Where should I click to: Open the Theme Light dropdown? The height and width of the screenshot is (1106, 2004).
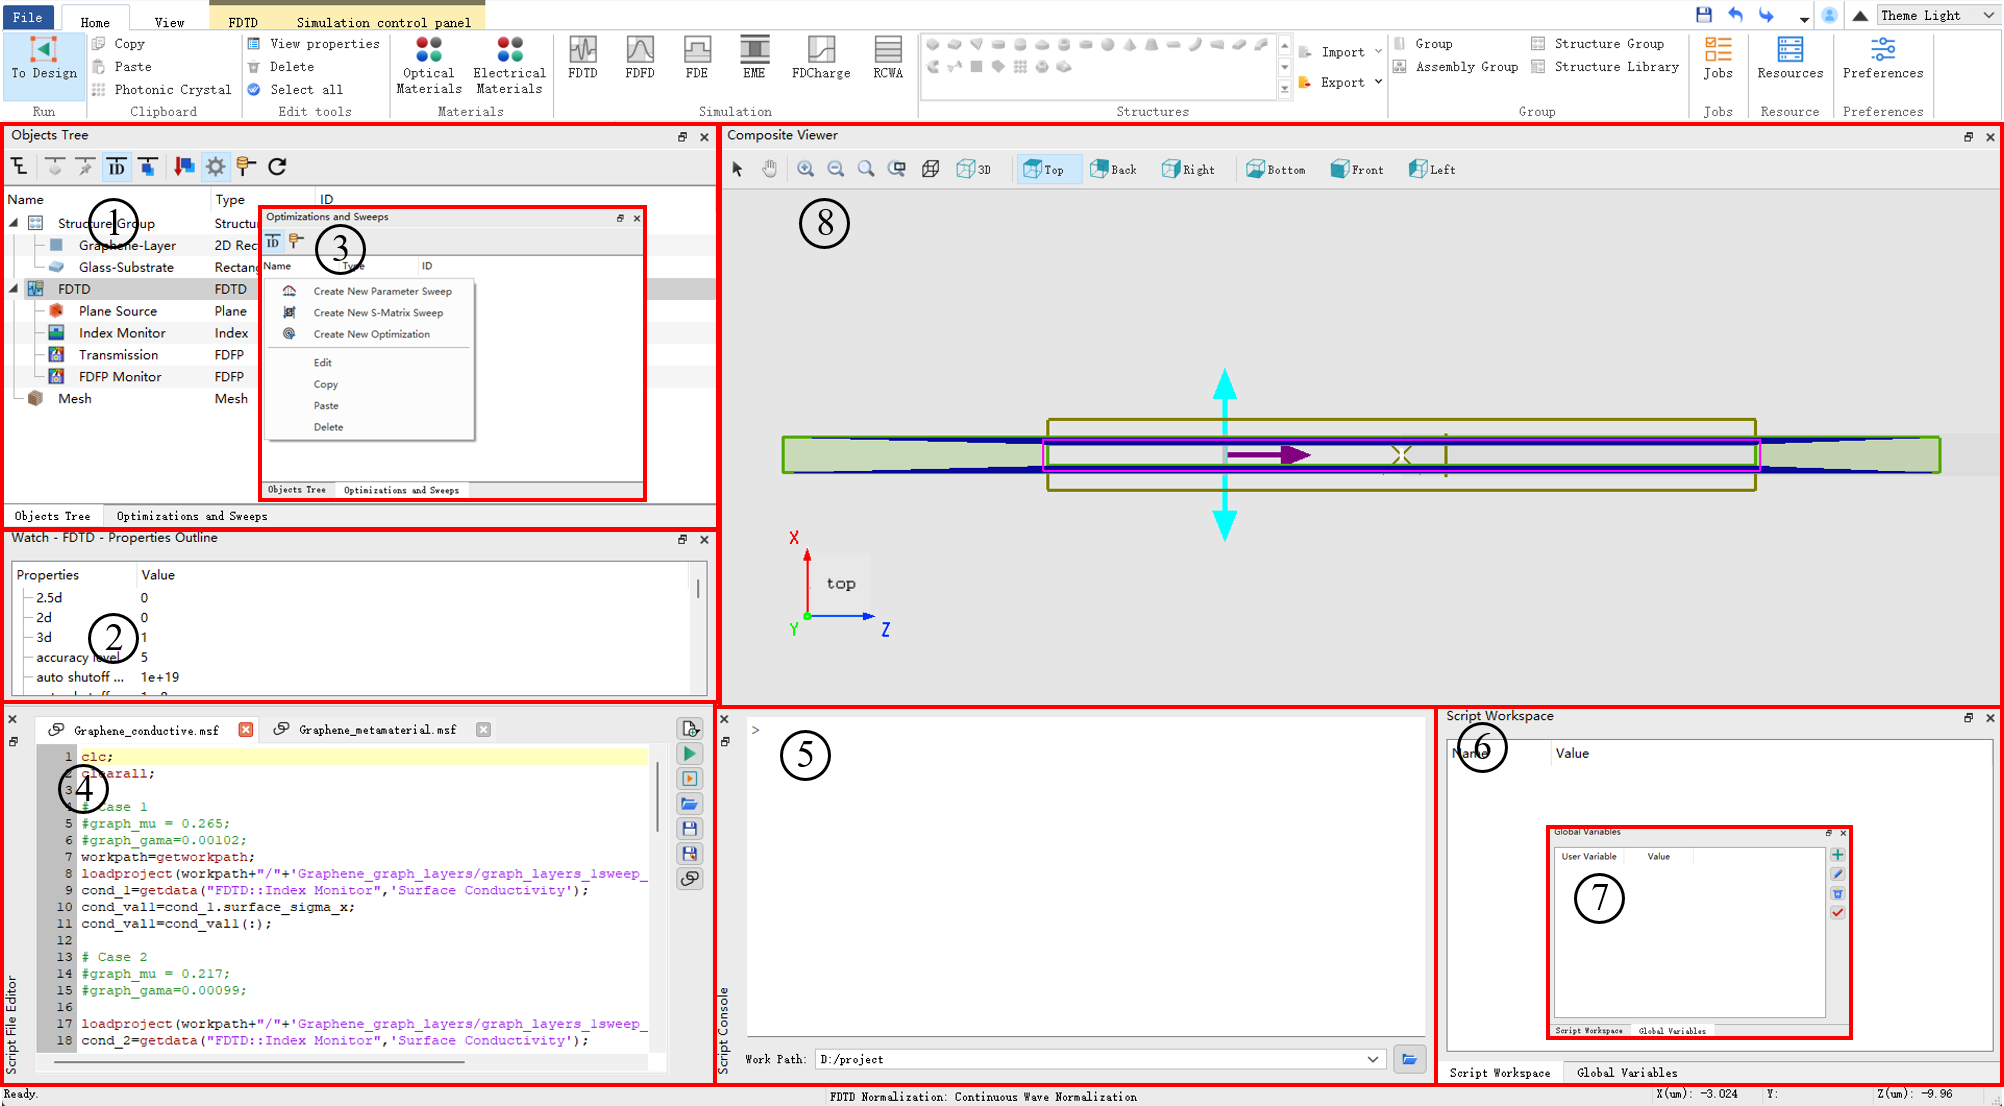tap(1938, 15)
